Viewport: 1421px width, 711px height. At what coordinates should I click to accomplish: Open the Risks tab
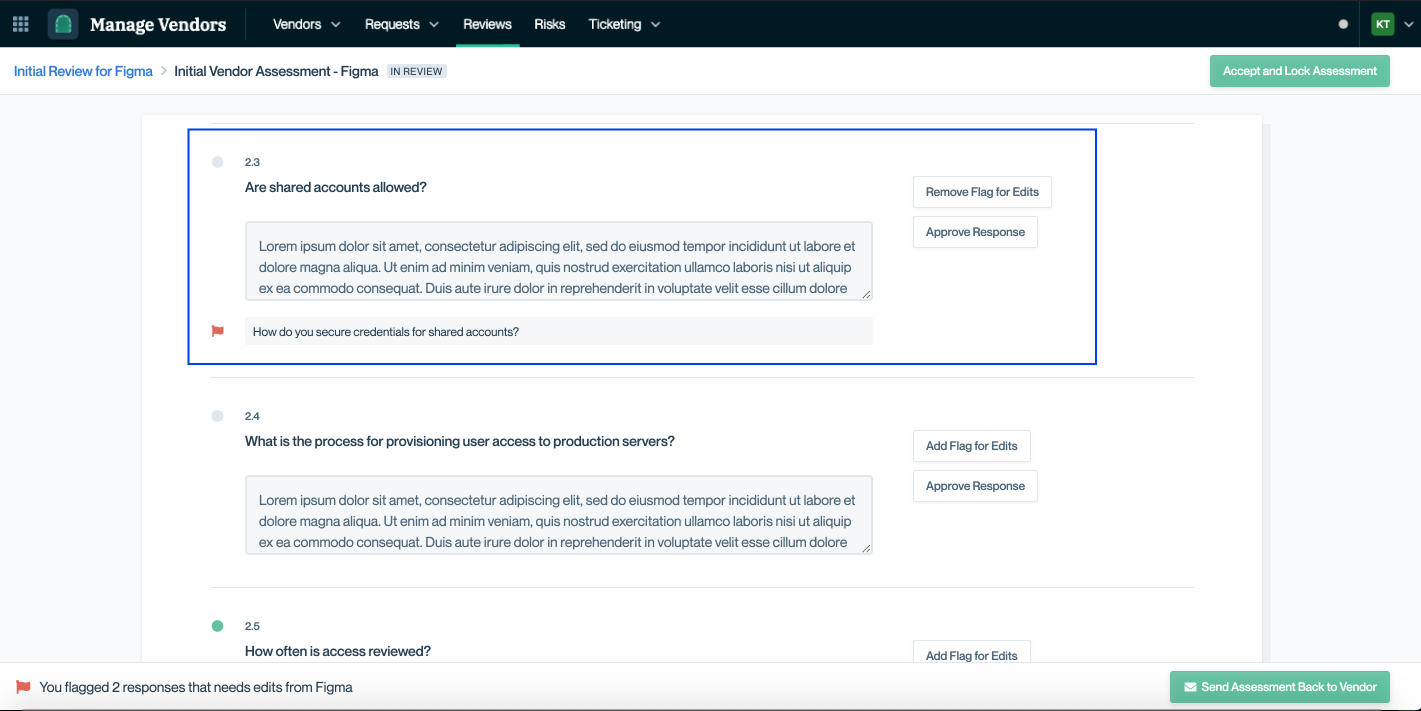pyautogui.click(x=550, y=24)
